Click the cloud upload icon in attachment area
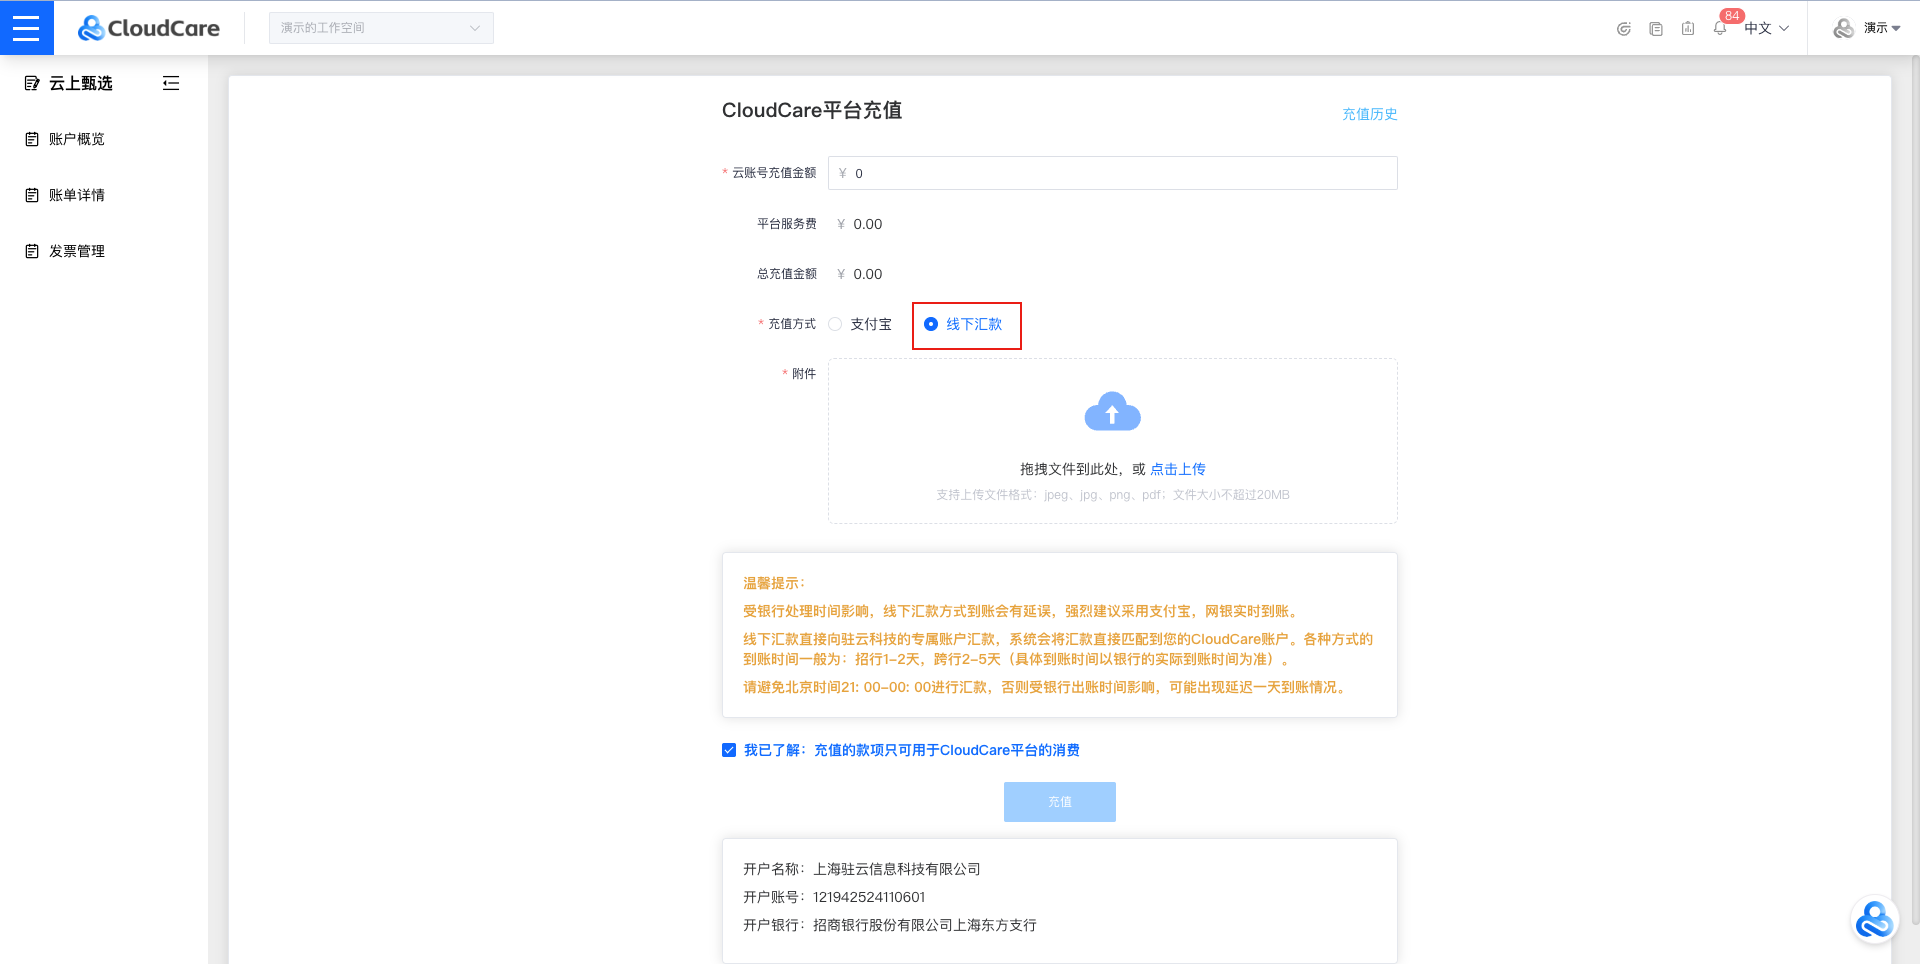1920x964 pixels. [1112, 412]
